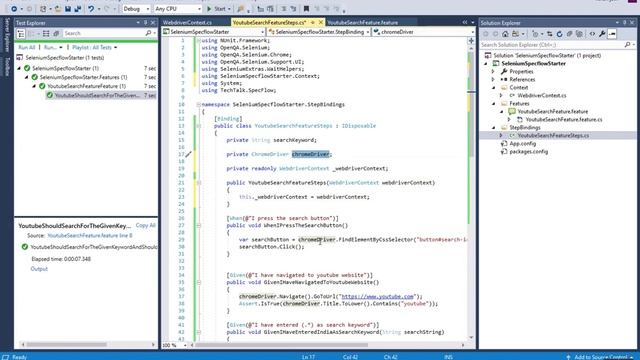Image resolution: width=640 pixels, height=360 pixels.
Task: Collapse all nodes in Solution Explorer
Action: click(569, 34)
